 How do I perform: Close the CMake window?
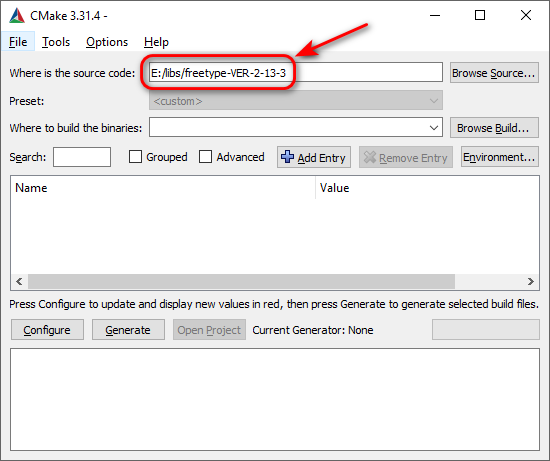(x=526, y=15)
